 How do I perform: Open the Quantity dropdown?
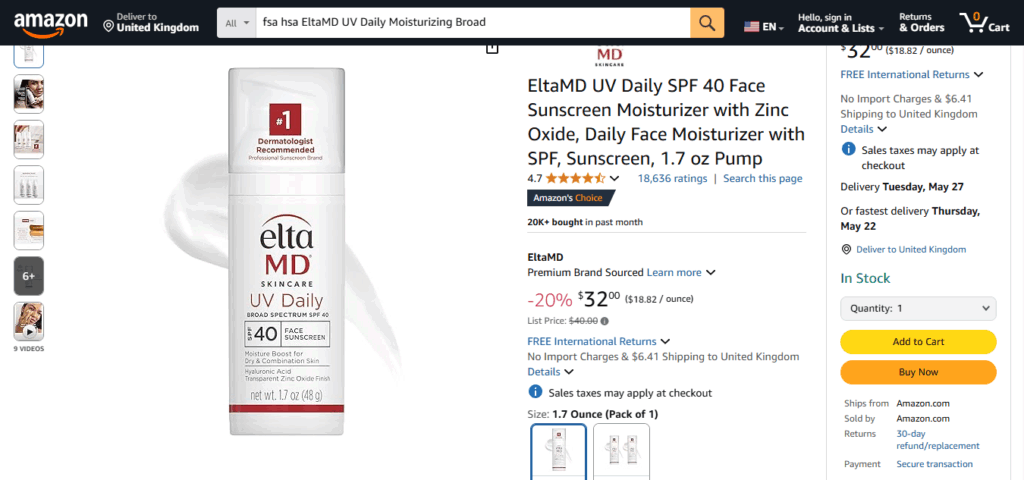(x=918, y=308)
